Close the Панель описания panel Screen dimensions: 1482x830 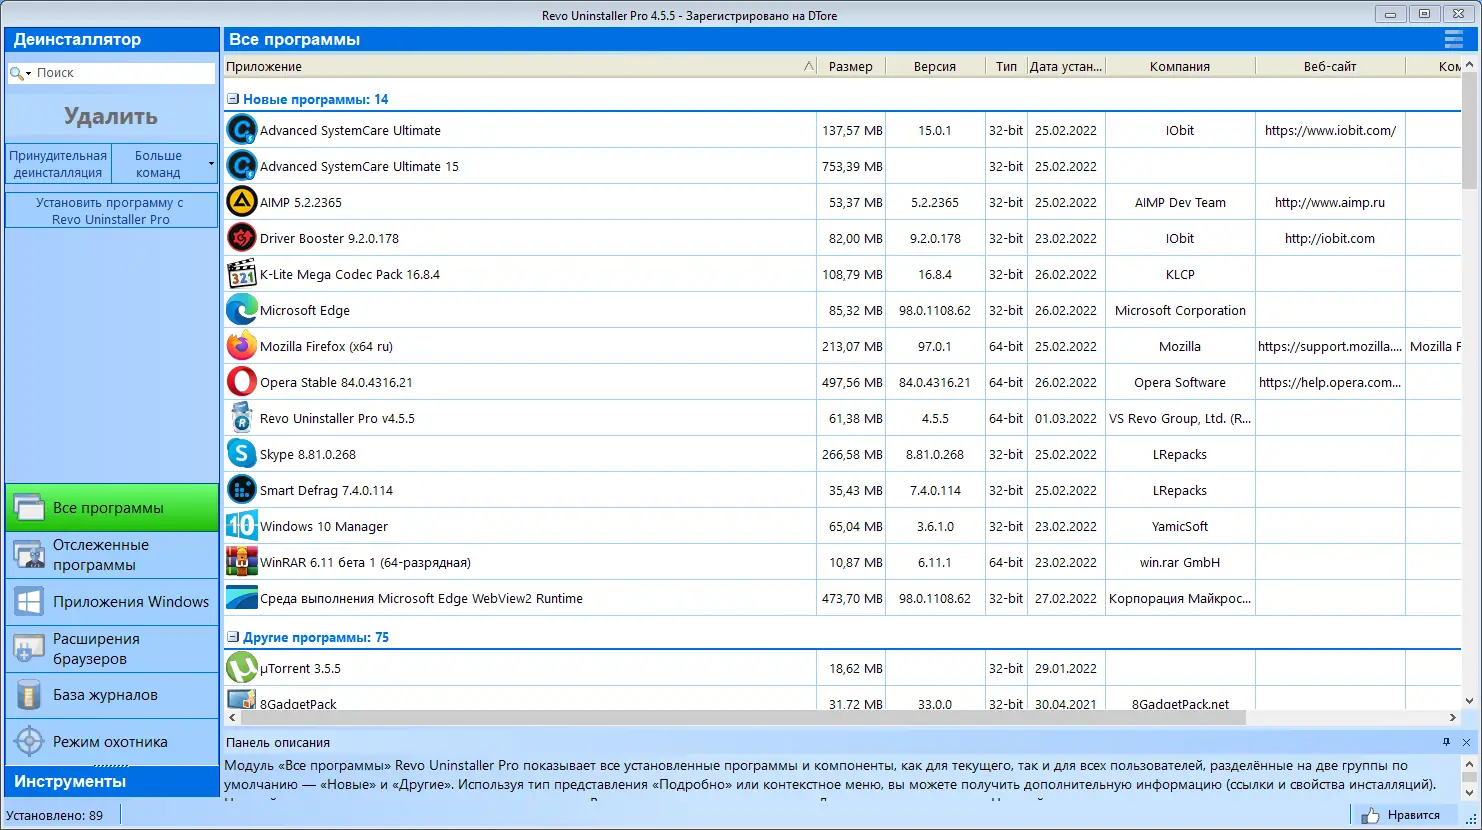pyautogui.click(x=1466, y=742)
